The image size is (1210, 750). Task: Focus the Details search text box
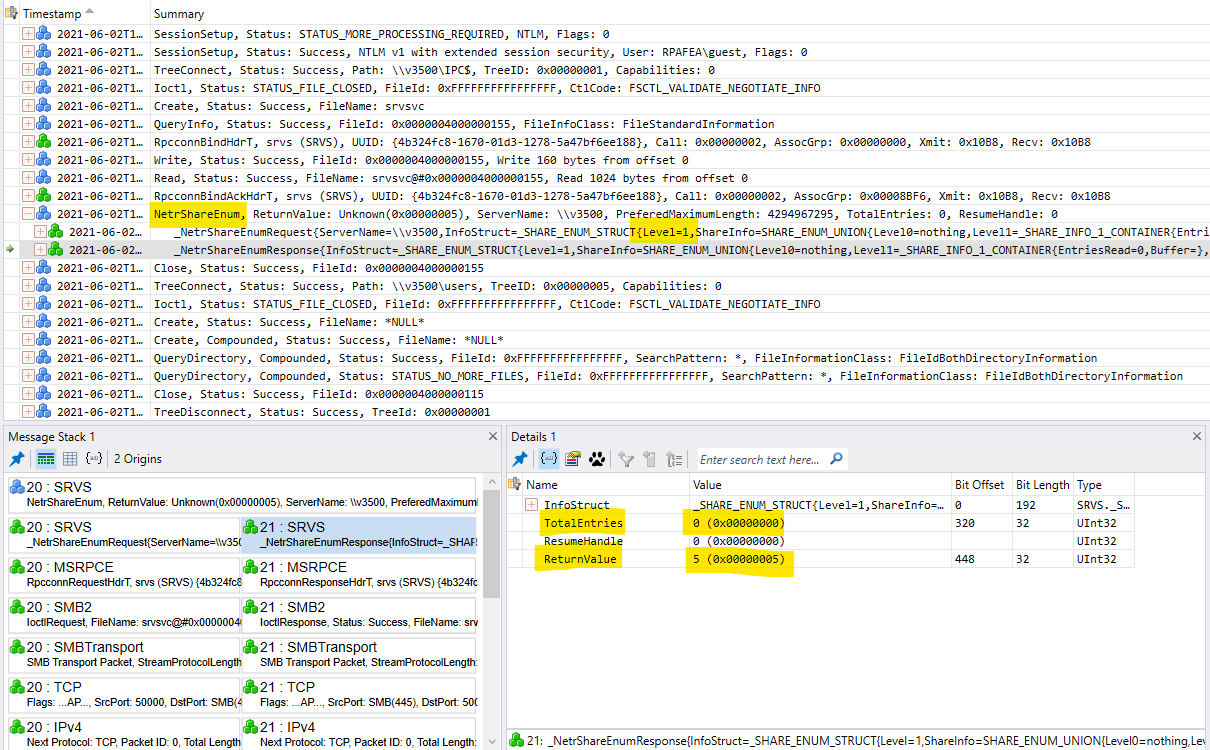(x=760, y=459)
